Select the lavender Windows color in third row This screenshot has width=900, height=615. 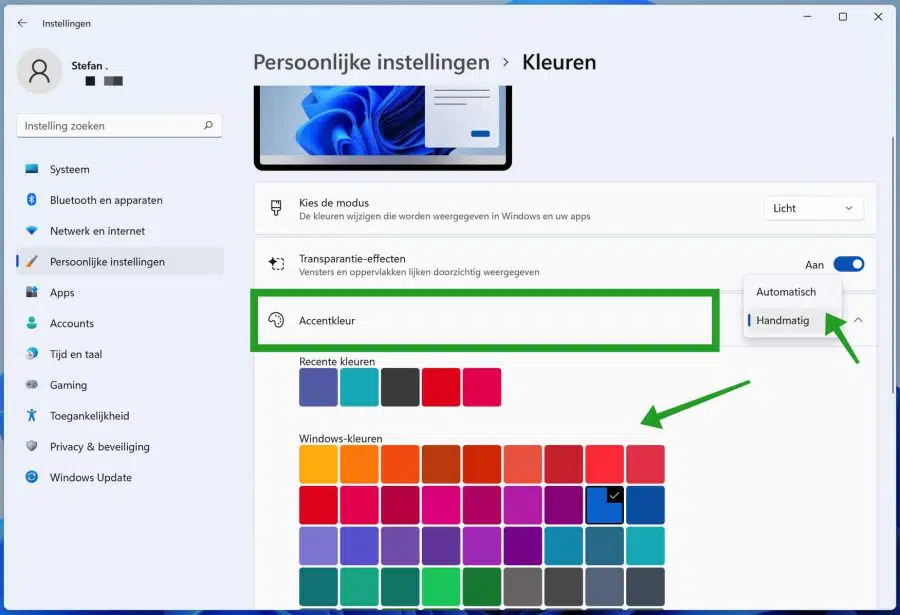point(318,546)
